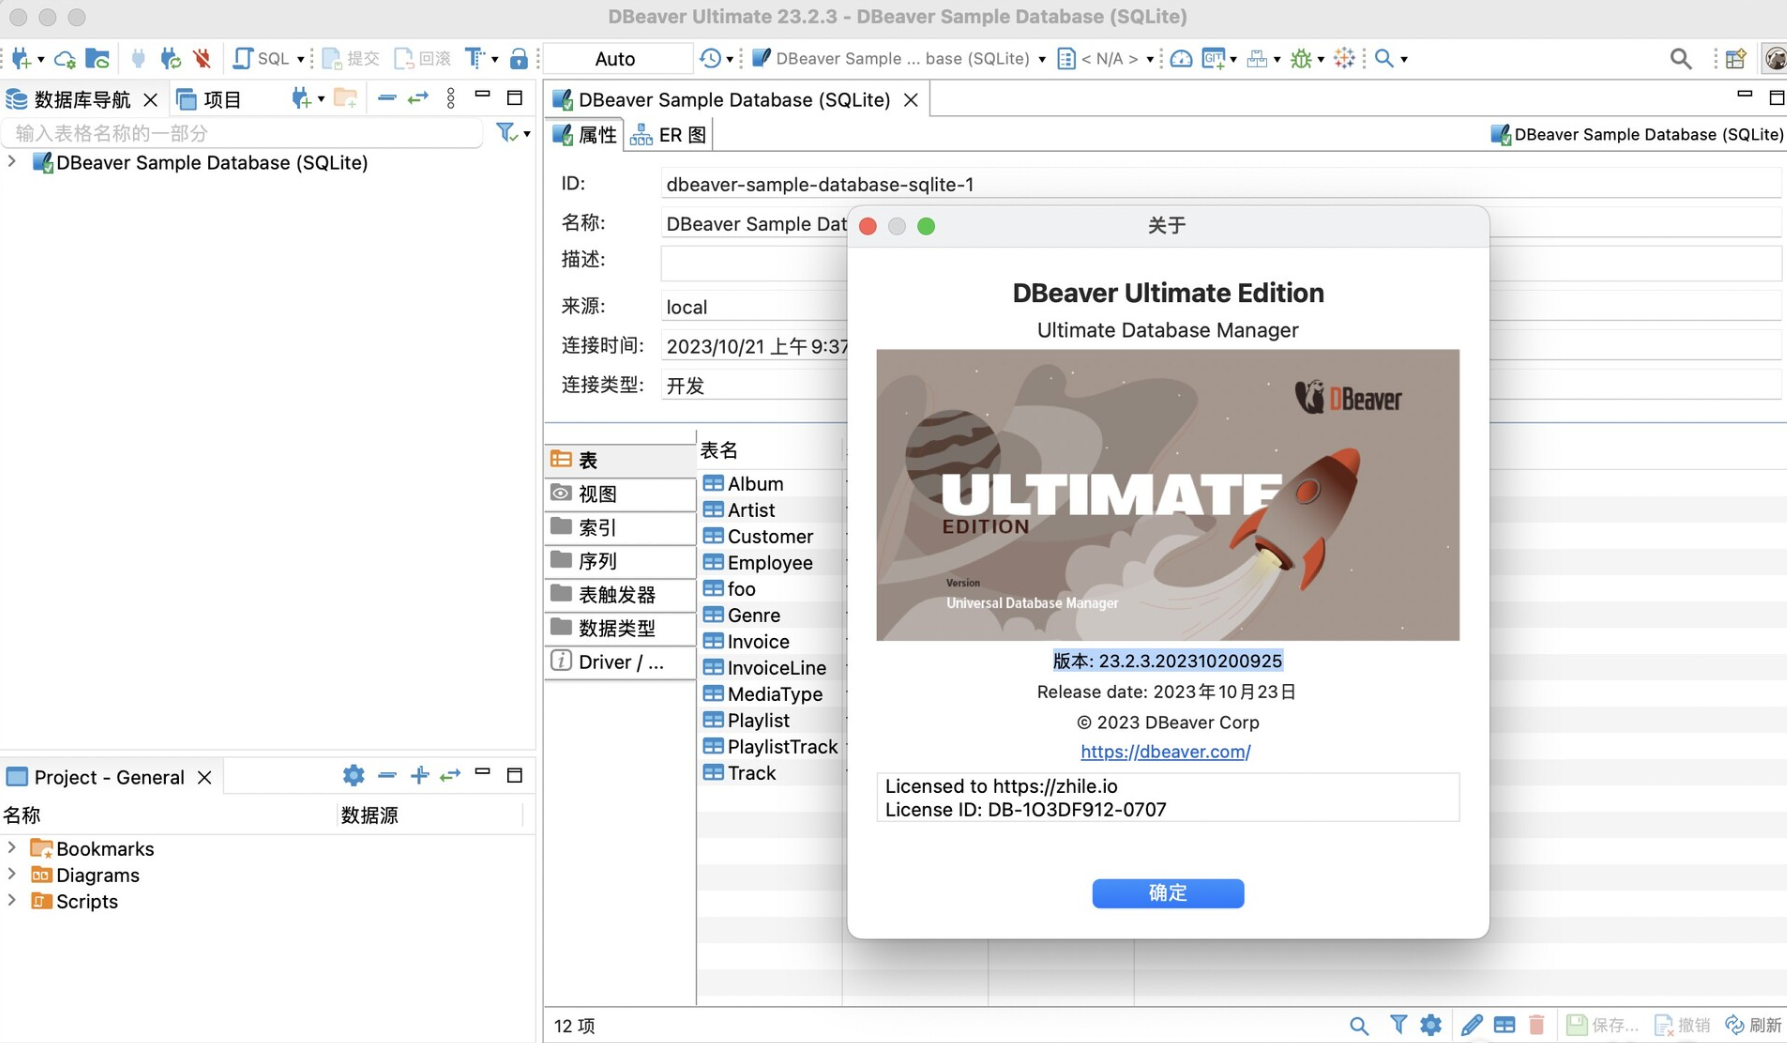Click the status bar search magnifier icon
This screenshot has width=1787, height=1043.
coord(1359,1025)
